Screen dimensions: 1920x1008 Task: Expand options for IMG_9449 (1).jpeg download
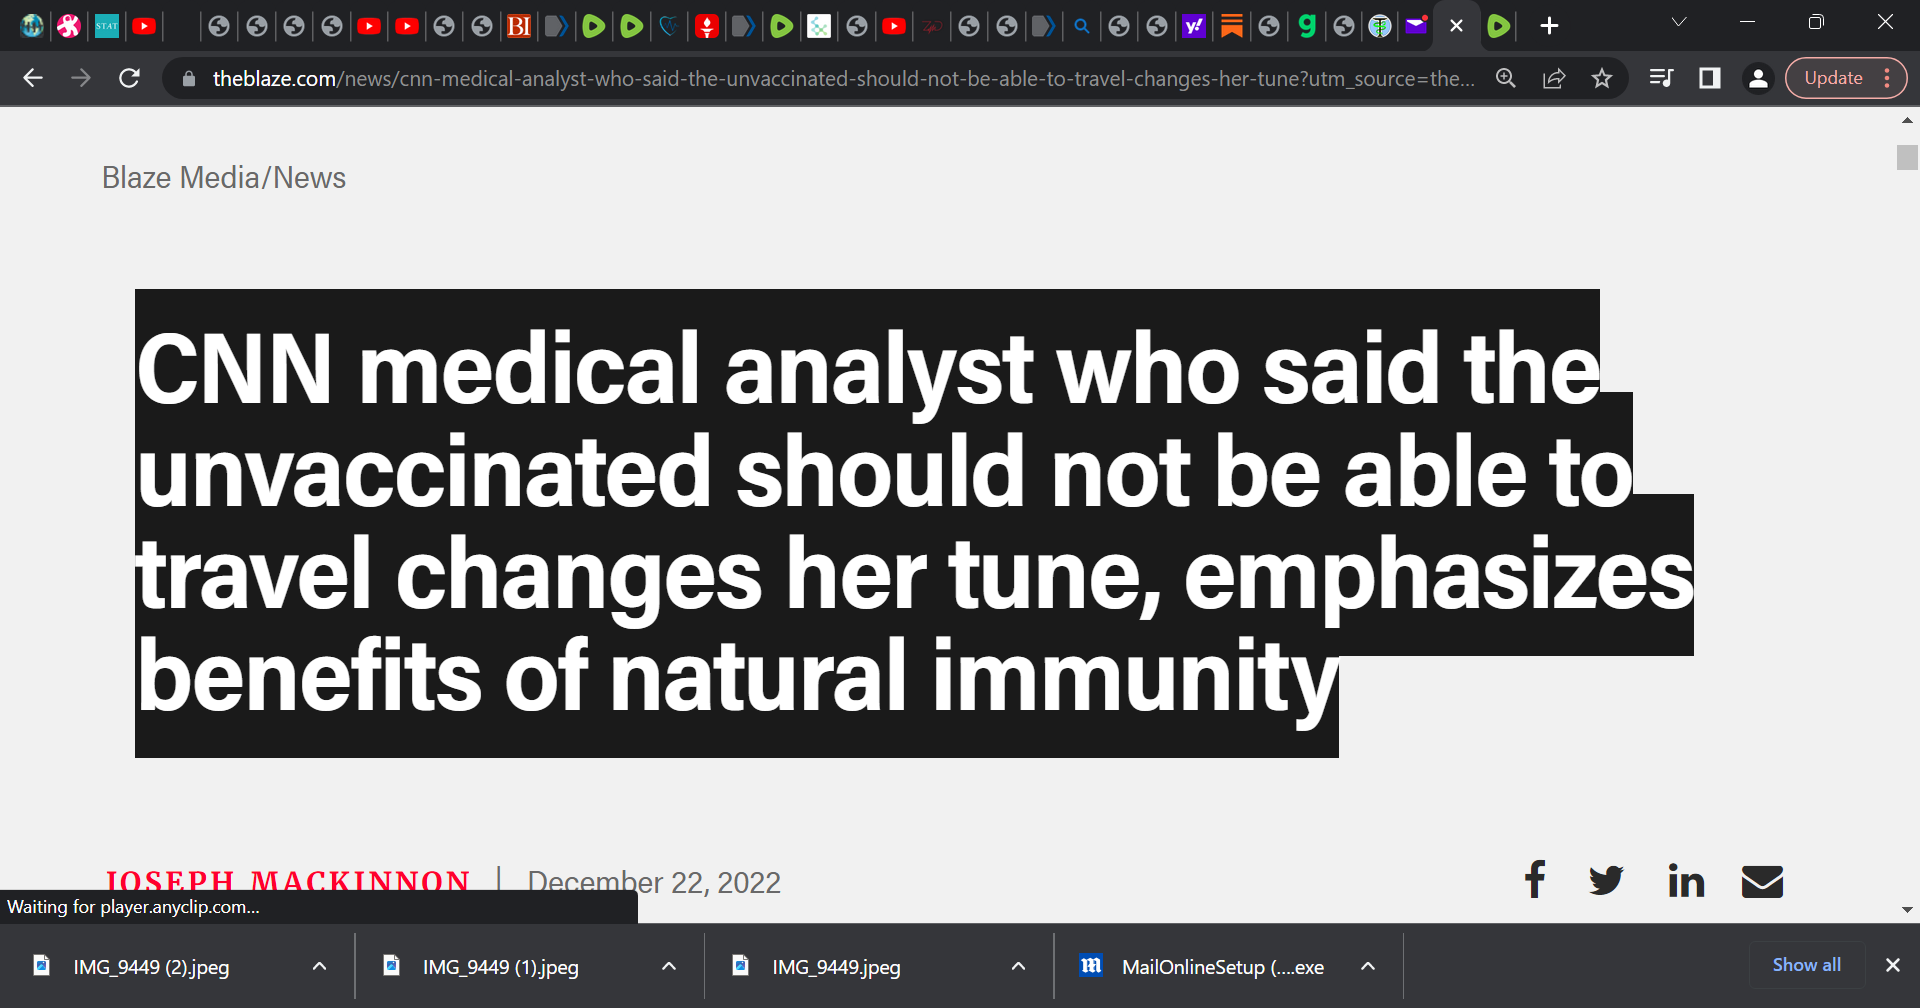(x=669, y=966)
